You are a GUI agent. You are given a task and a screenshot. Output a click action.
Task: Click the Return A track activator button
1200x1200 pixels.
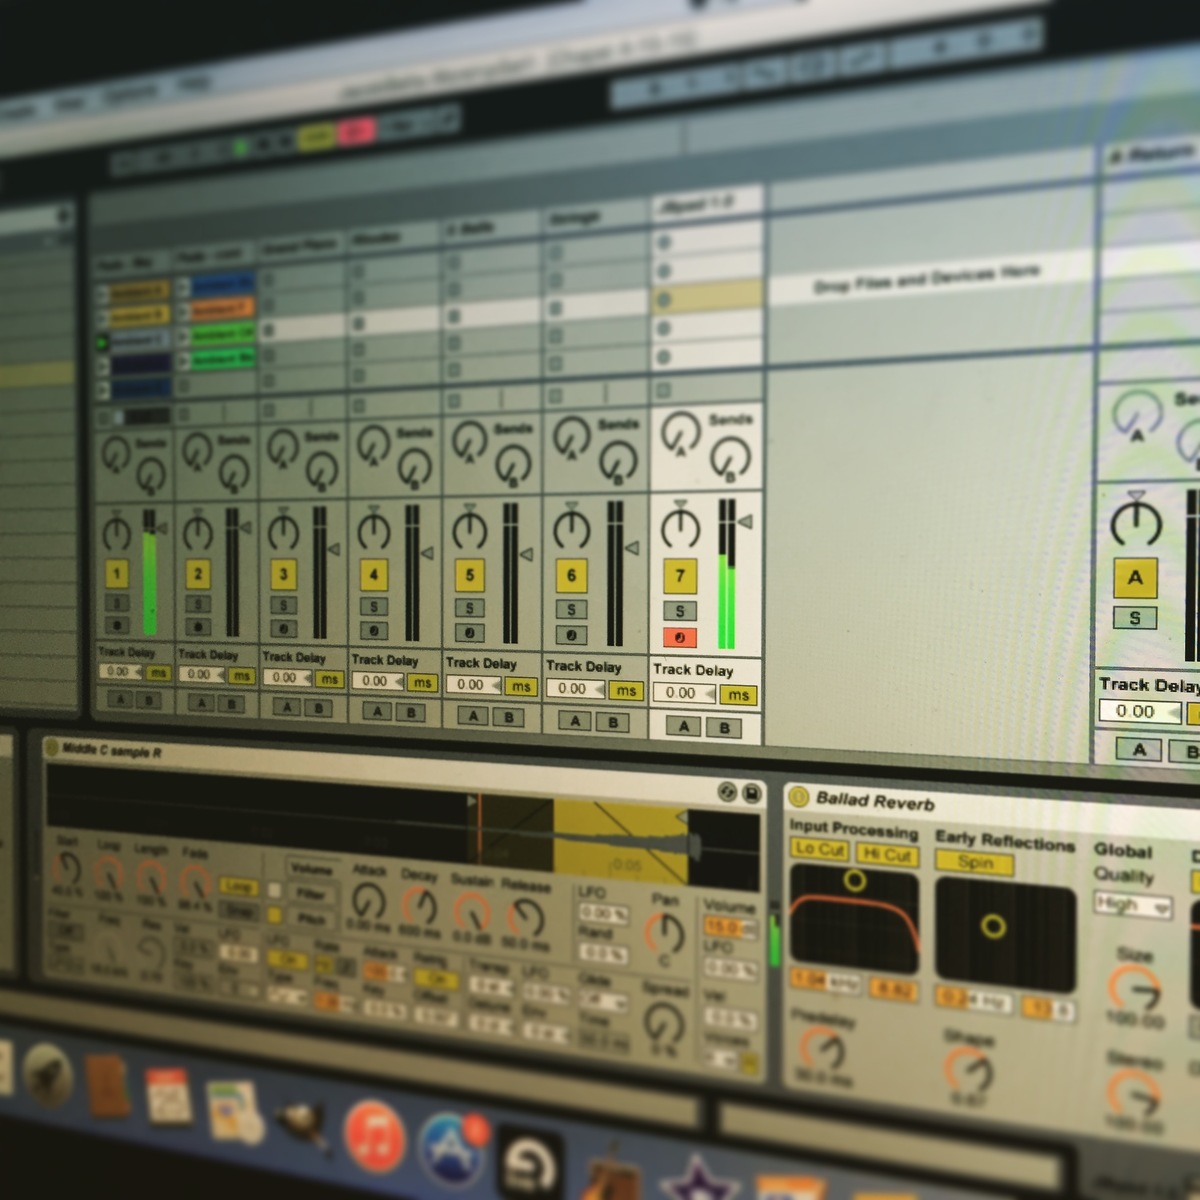pos(1134,577)
